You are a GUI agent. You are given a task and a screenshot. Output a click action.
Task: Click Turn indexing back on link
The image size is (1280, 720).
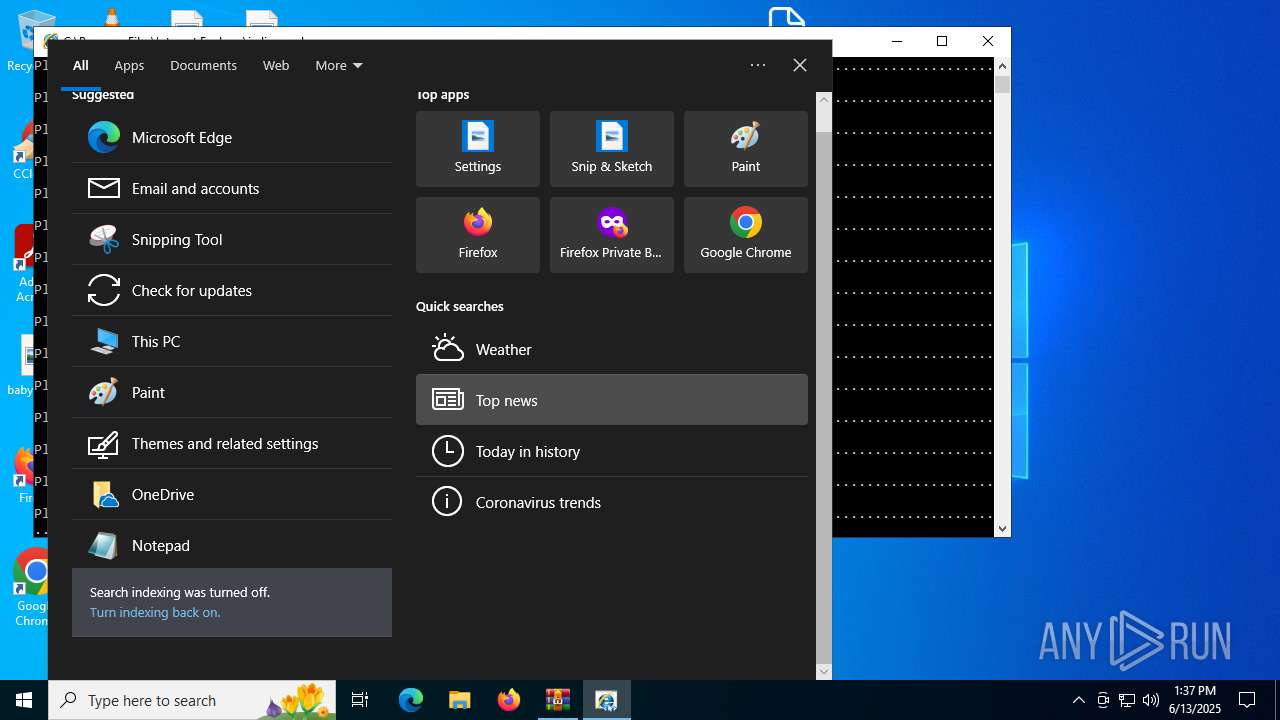pyautogui.click(x=155, y=612)
